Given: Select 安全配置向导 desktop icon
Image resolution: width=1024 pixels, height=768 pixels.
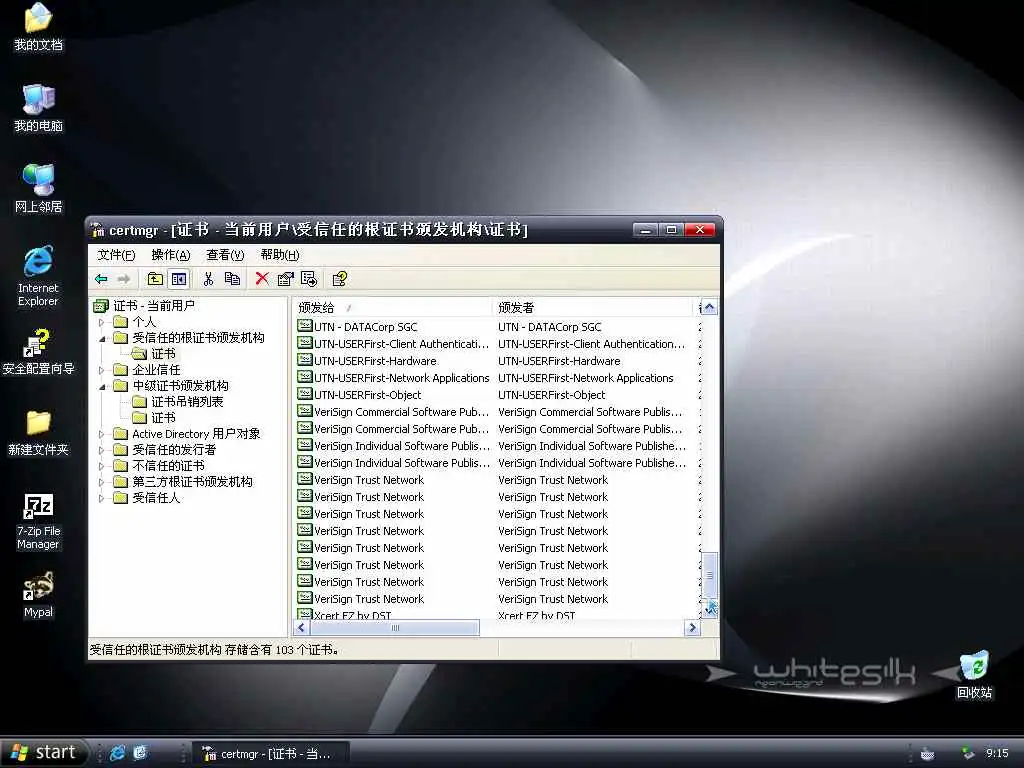Looking at the screenshot, I should click(39, 352).
